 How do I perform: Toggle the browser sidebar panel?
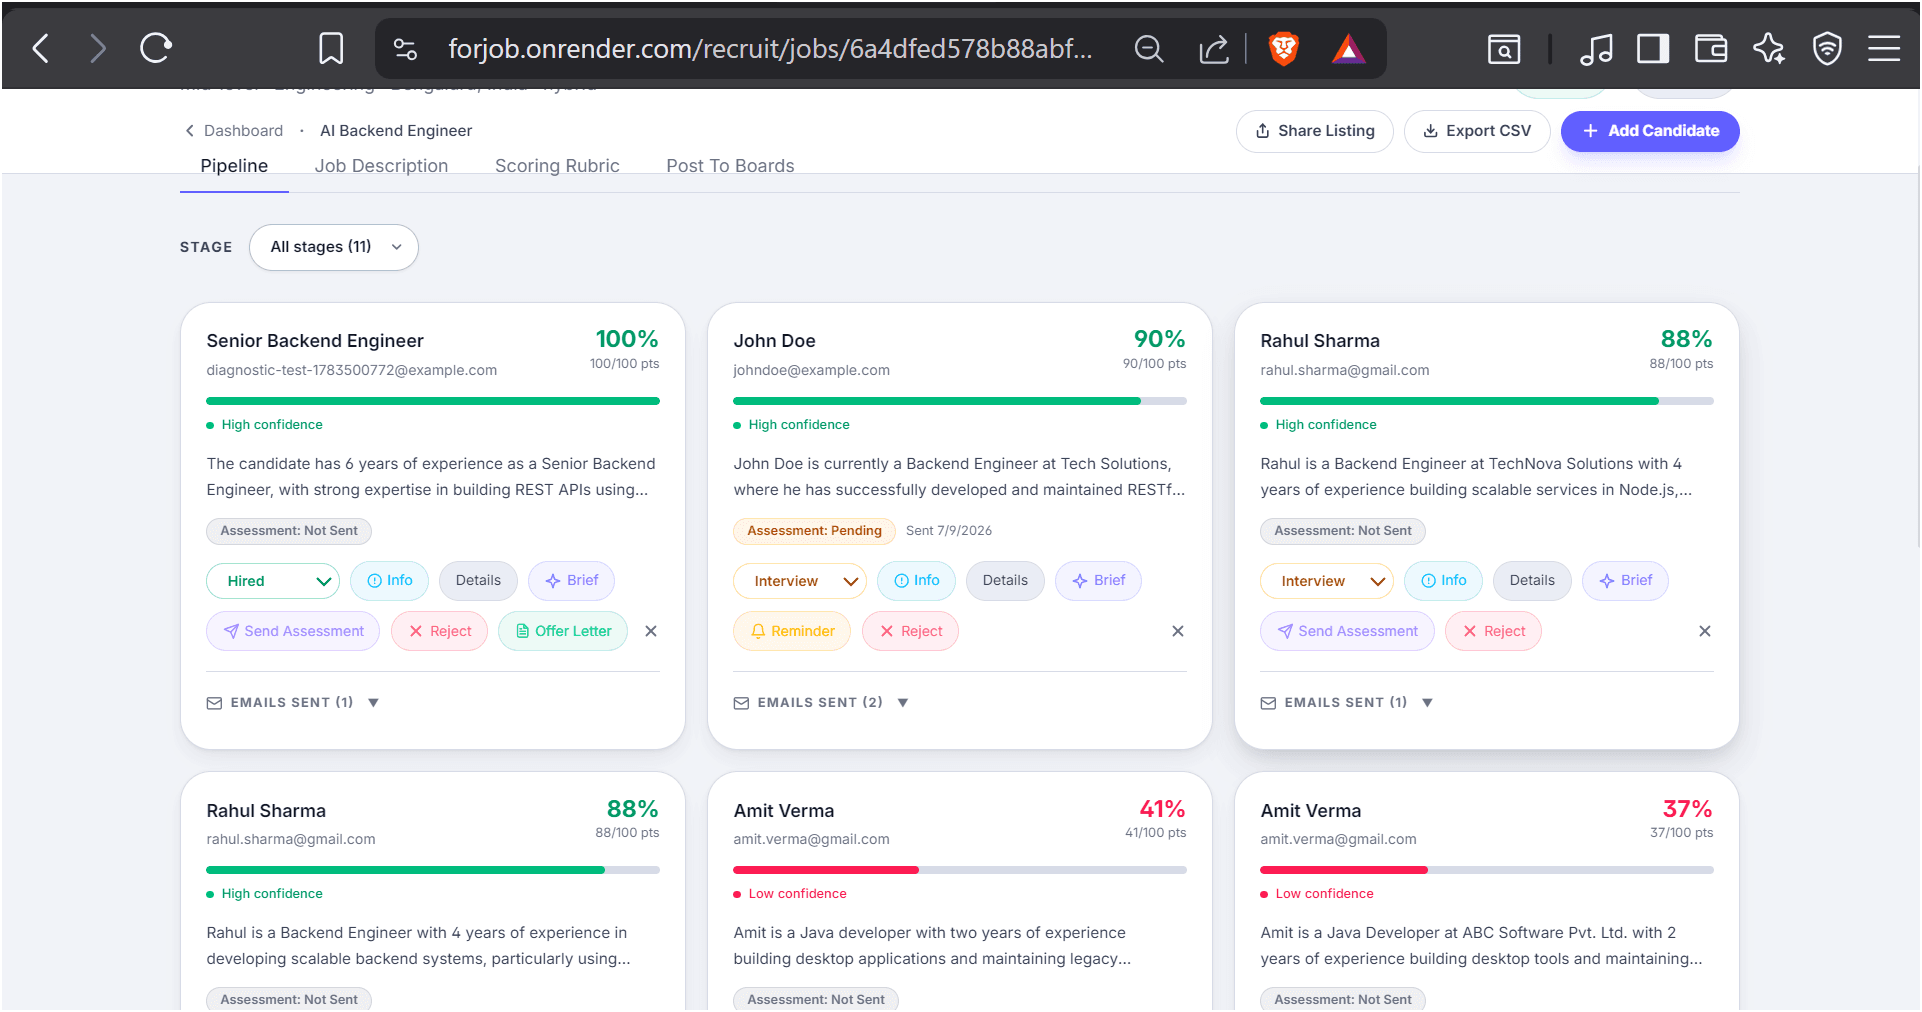click(x=1653, y=48)
